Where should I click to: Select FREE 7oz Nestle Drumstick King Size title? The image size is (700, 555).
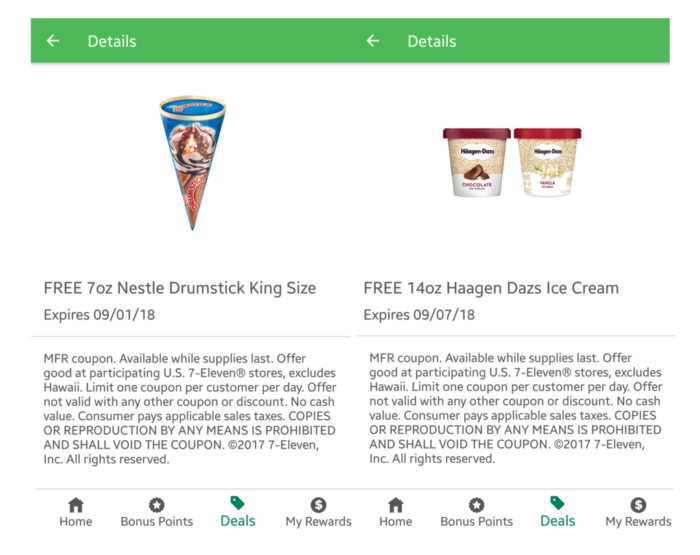point(180,288)
